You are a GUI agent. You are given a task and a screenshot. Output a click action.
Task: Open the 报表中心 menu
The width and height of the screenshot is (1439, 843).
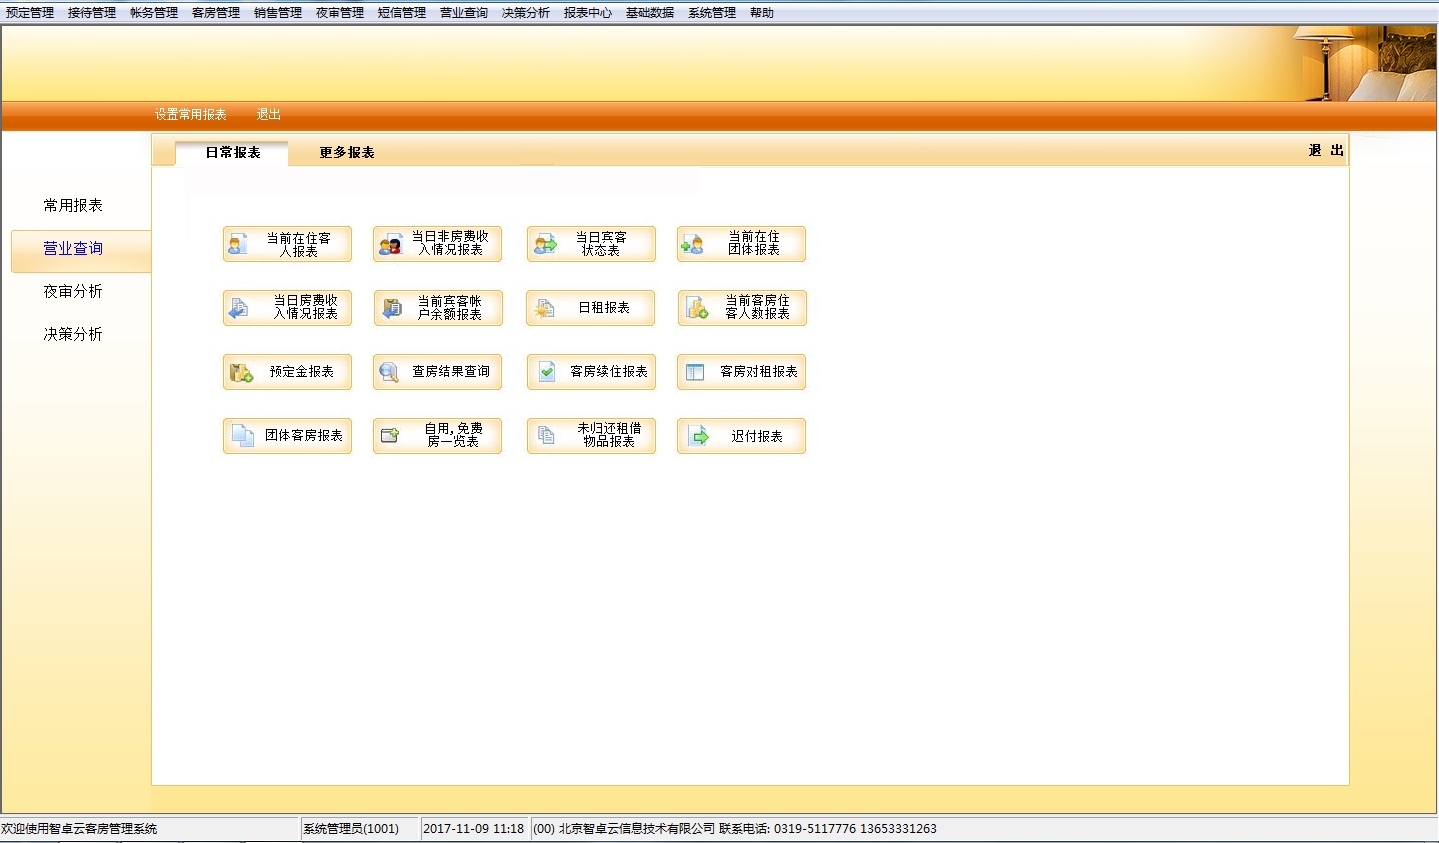pos(587,13)
